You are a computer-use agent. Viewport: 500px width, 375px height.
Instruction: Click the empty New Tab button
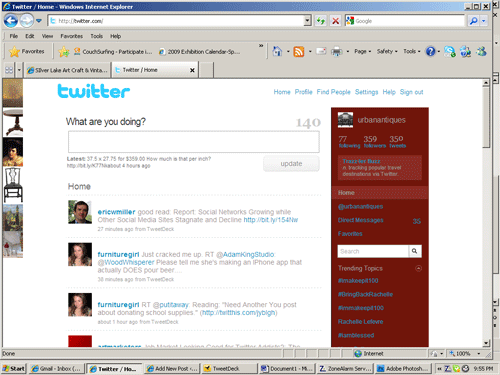tap(207, 70)
